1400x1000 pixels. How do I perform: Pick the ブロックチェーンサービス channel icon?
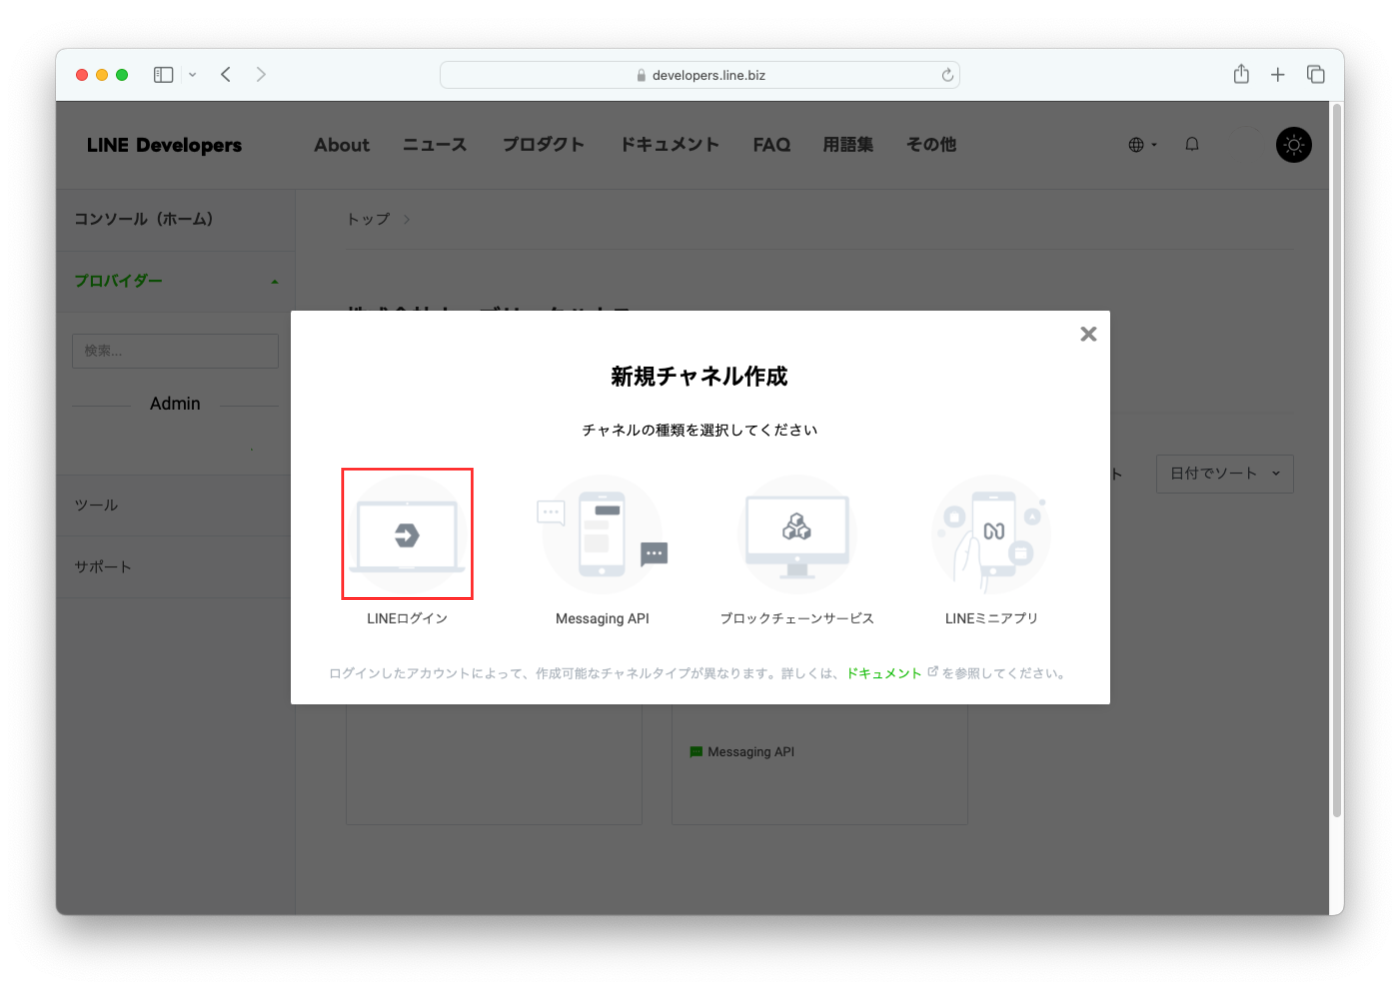[x=797, y=535]
